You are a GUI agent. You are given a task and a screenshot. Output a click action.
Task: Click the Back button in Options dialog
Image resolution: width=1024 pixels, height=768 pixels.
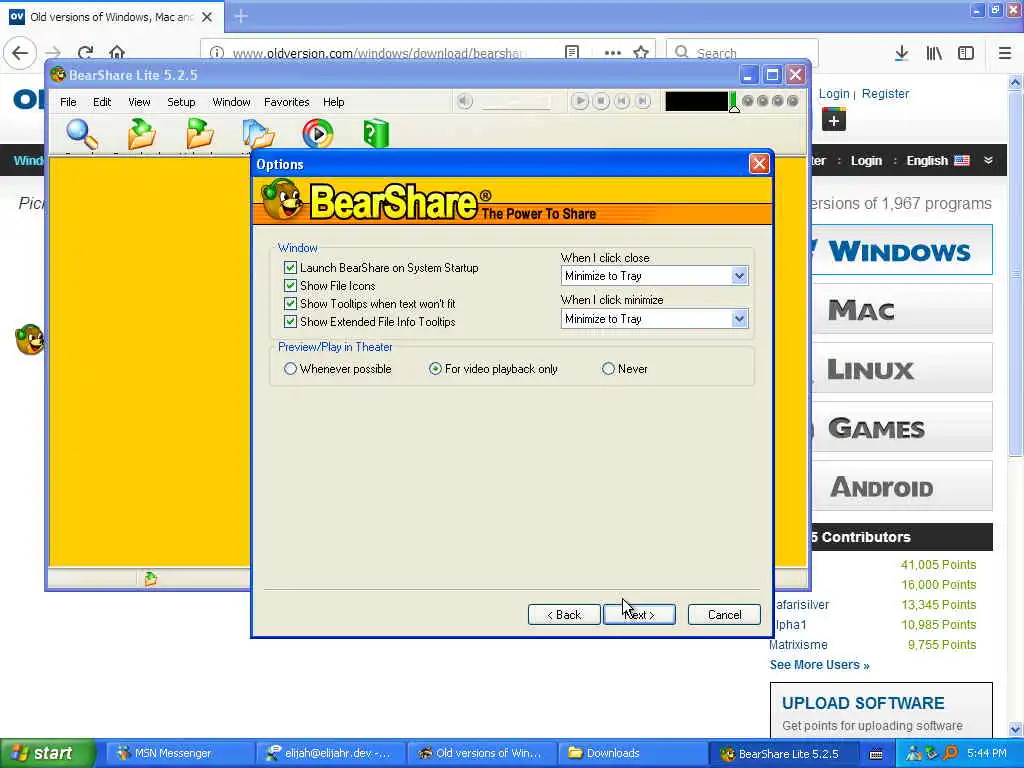(564, 615)
